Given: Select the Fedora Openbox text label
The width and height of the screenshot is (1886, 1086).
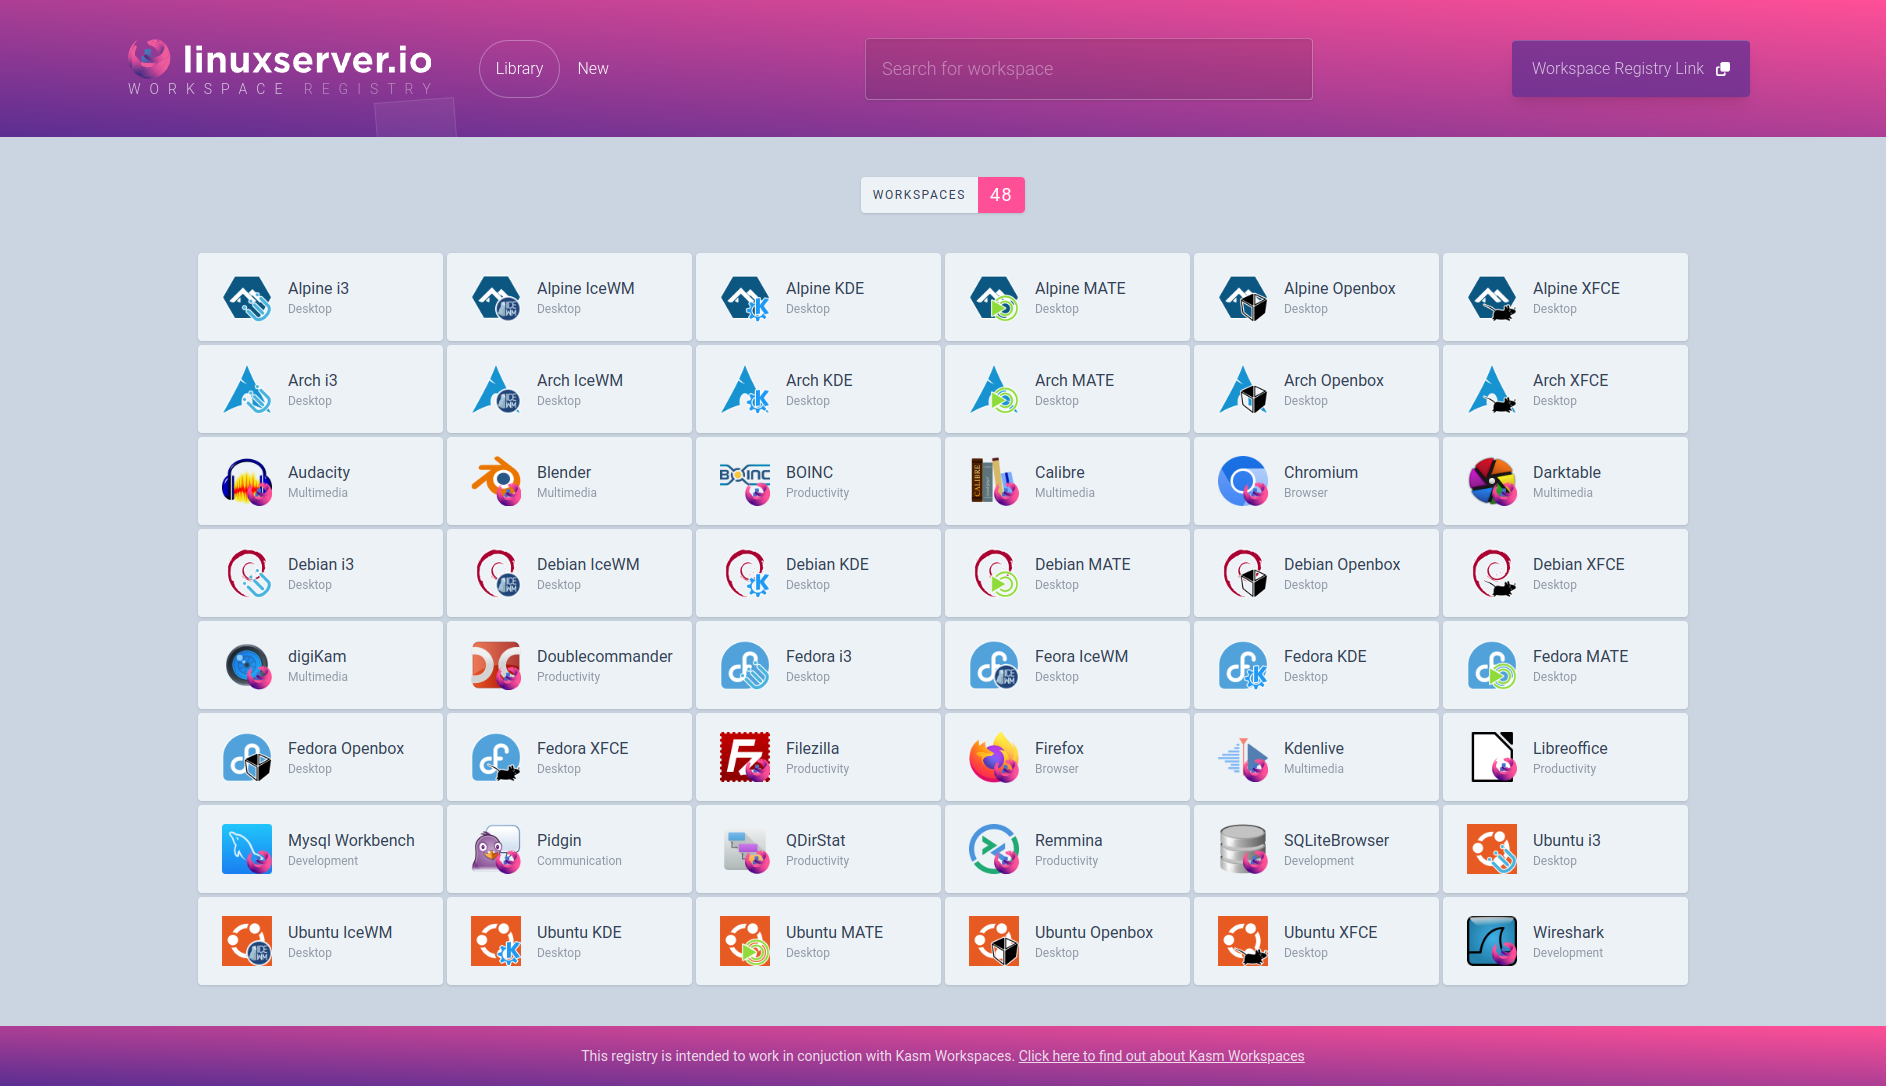Looking at the screenshot, I should [x=346, y=748].
